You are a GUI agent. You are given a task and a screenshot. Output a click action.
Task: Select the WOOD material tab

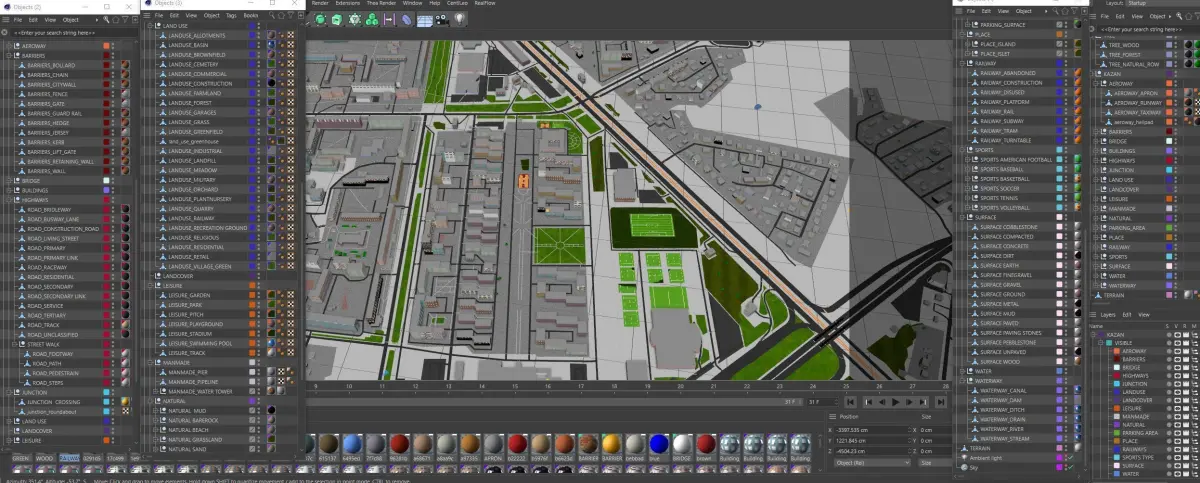(x=46, y=458)
